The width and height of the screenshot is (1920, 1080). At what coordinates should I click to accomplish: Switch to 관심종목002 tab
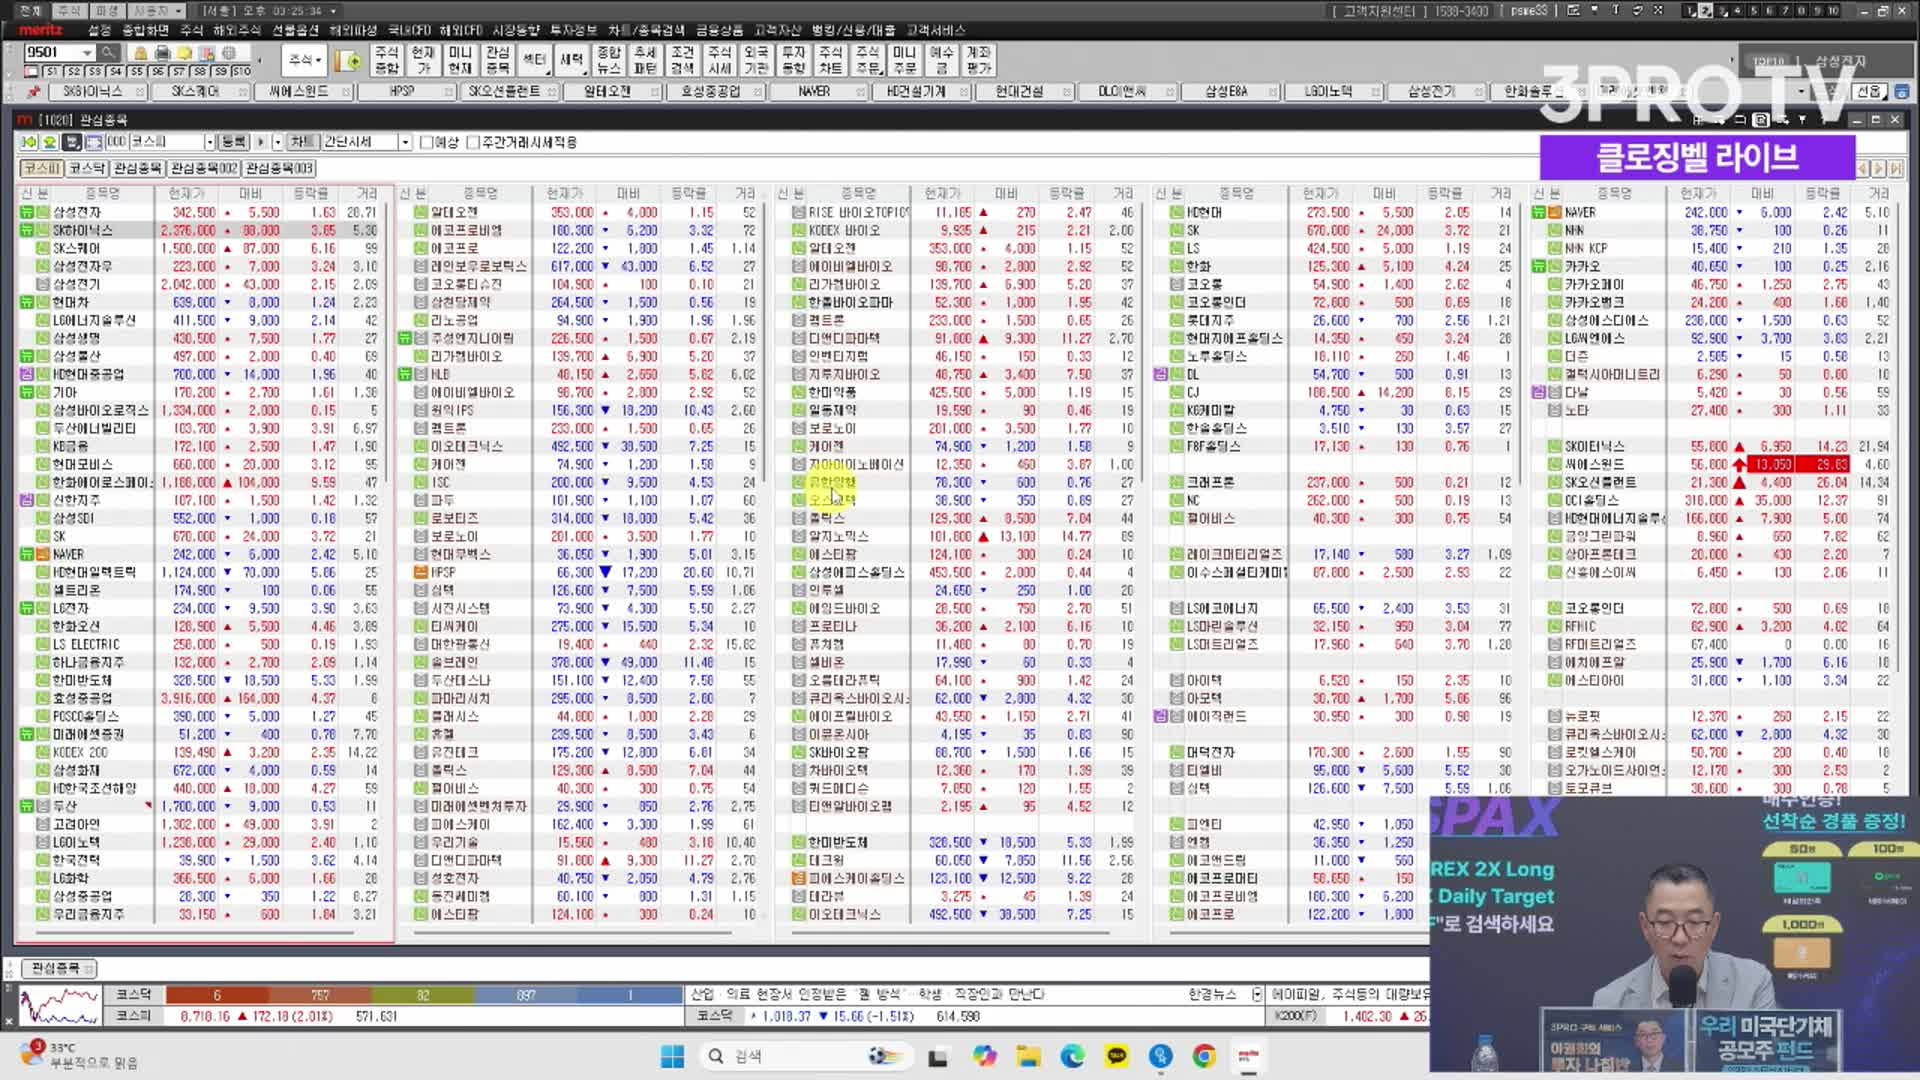pyautogui.click(x=204, y=168)
